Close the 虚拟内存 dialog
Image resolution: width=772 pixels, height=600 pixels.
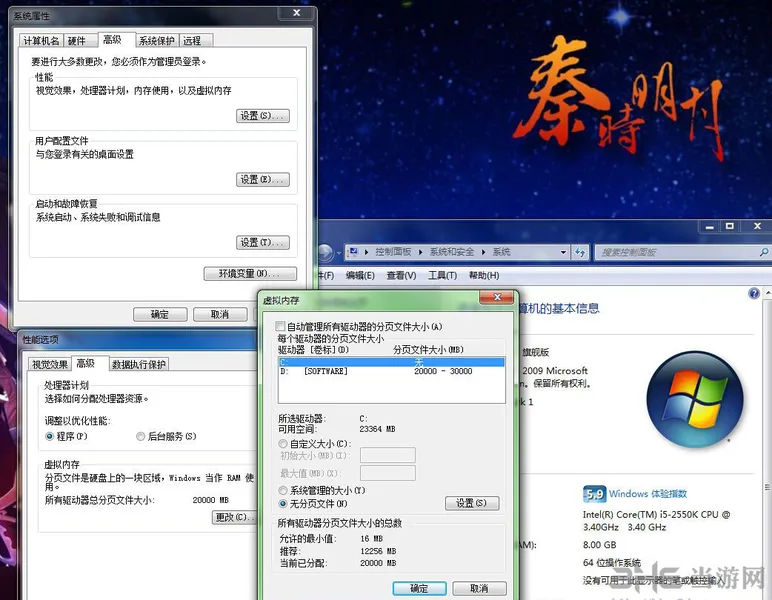click(x=497, y=297)
